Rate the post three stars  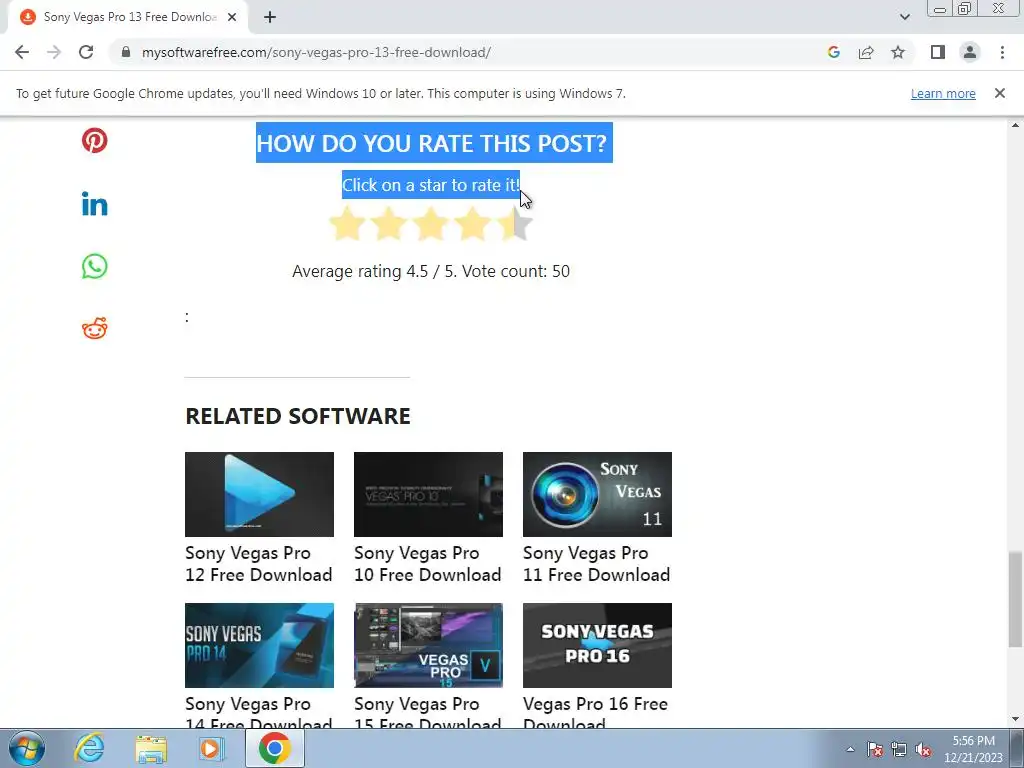[430, 224]
